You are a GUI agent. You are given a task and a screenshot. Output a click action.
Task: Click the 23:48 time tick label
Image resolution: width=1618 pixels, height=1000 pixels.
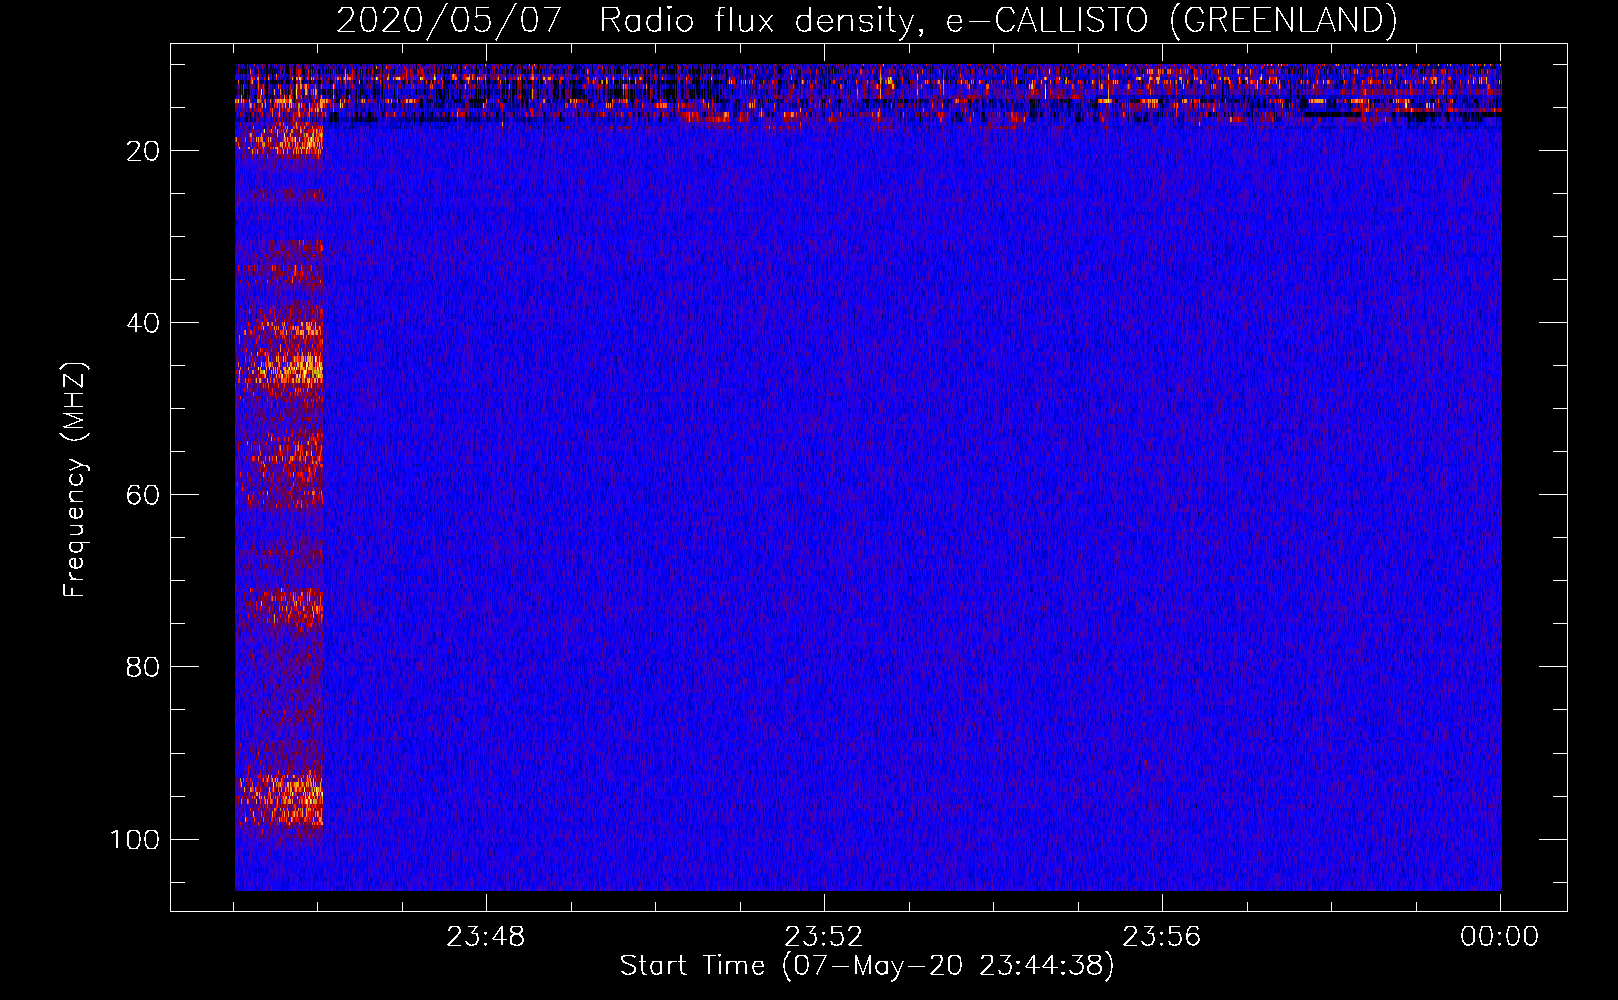[x=485, y=937]
